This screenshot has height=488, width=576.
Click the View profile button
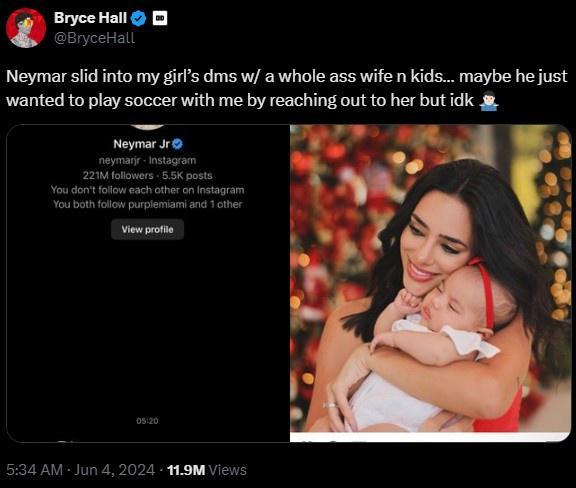tap(147, 229)
